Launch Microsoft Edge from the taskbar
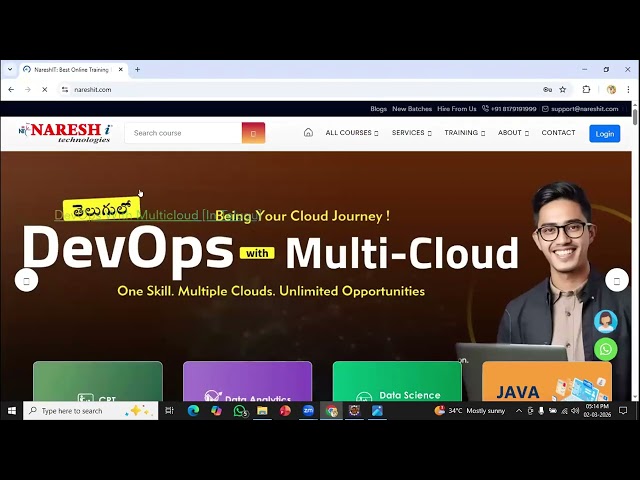640x480 pixels. [x=193, y=411]
